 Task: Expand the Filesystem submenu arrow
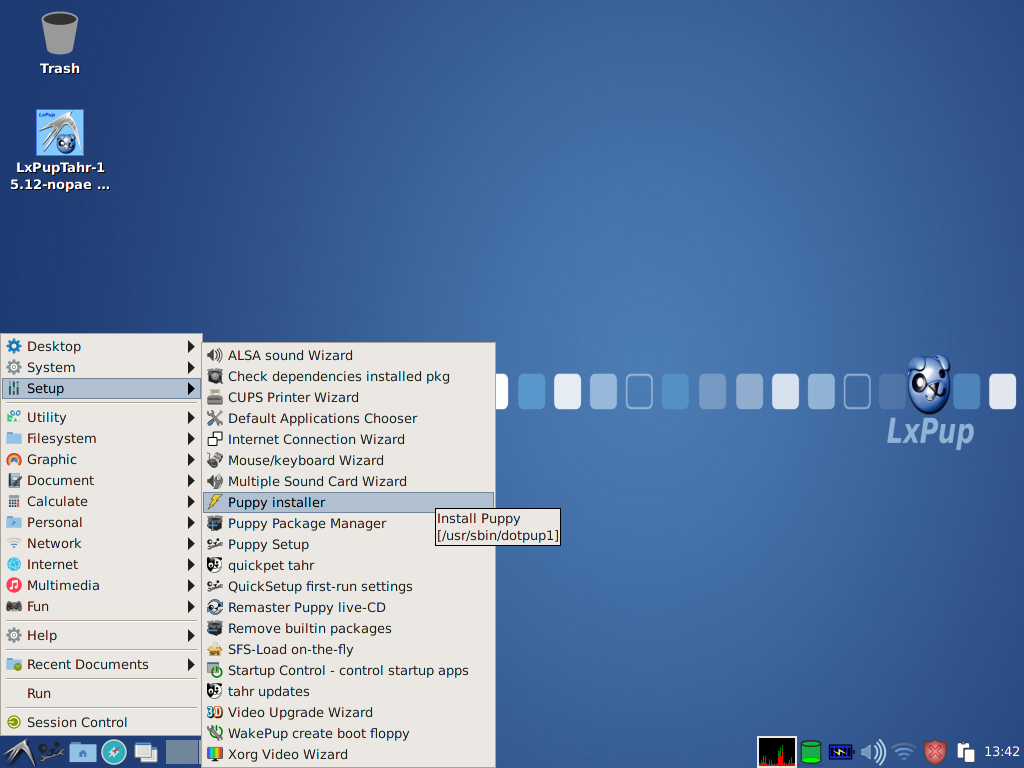click(191, 438)
